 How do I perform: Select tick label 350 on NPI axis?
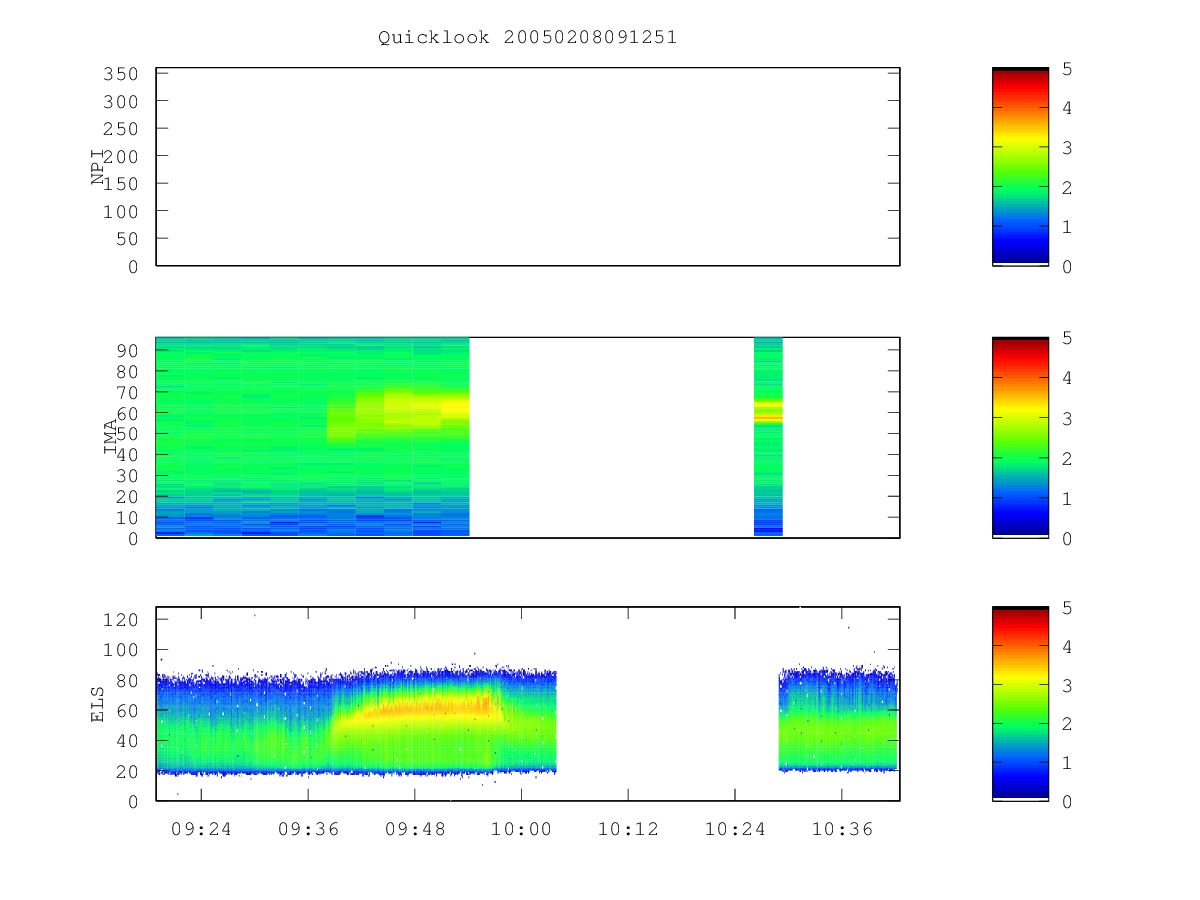119,74
